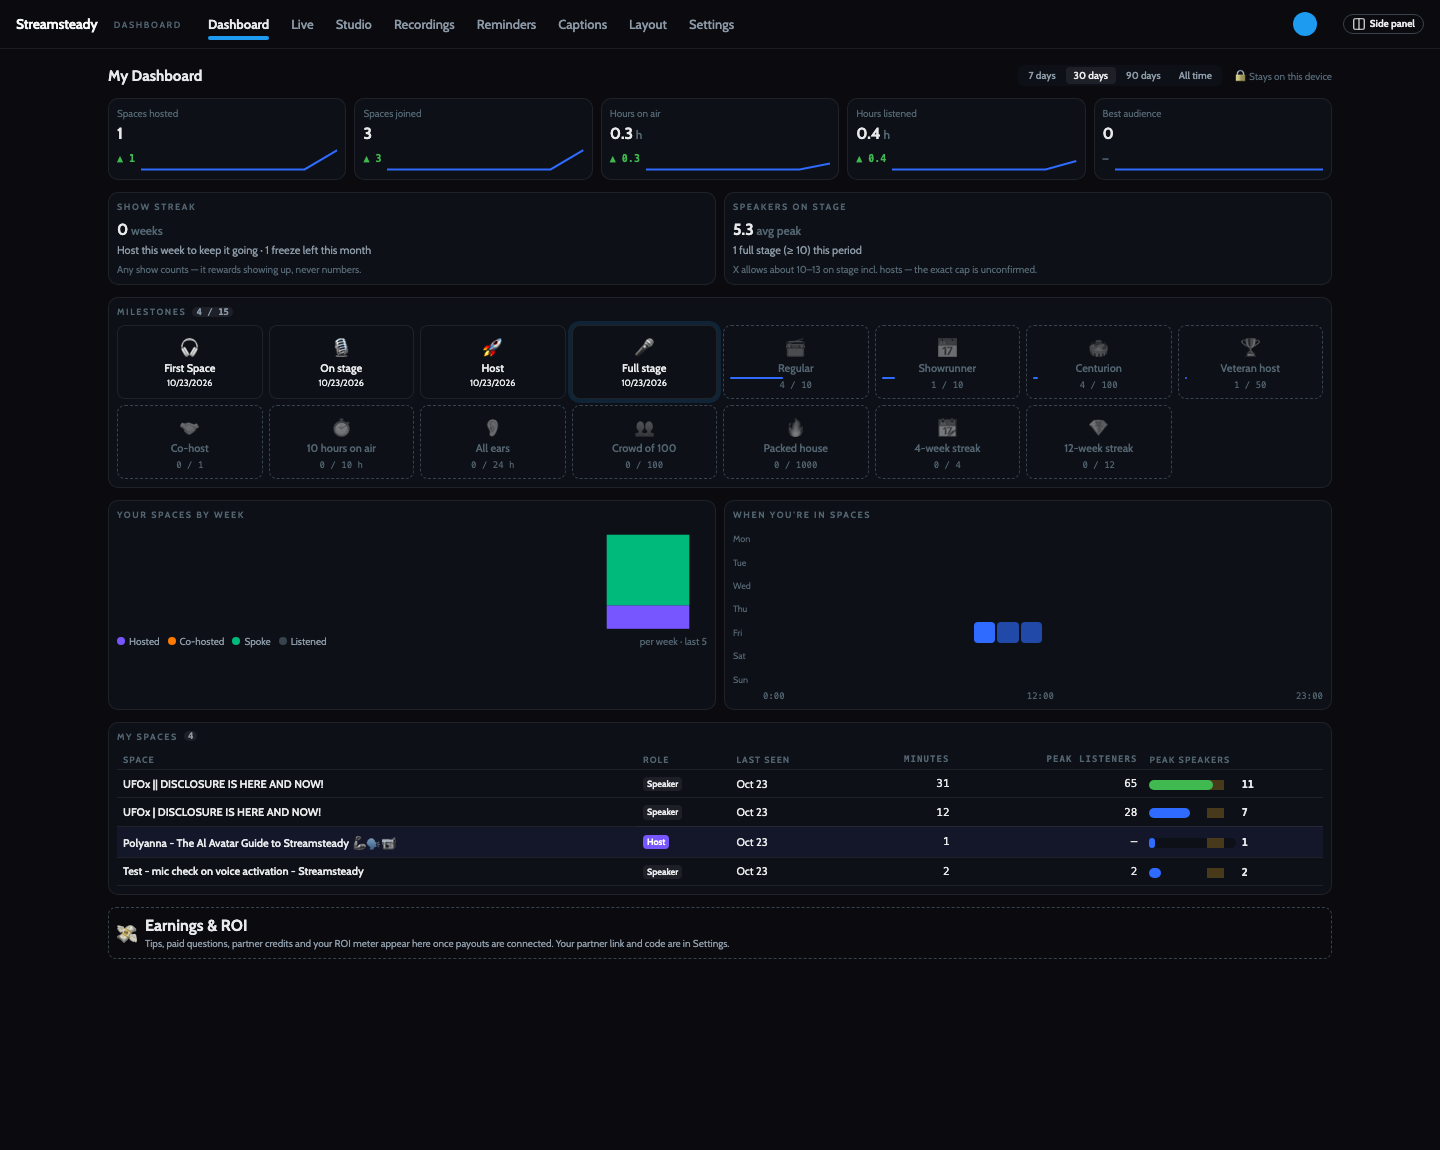
Task: Go to the Recordings tab
Action: tap(424, 24)
